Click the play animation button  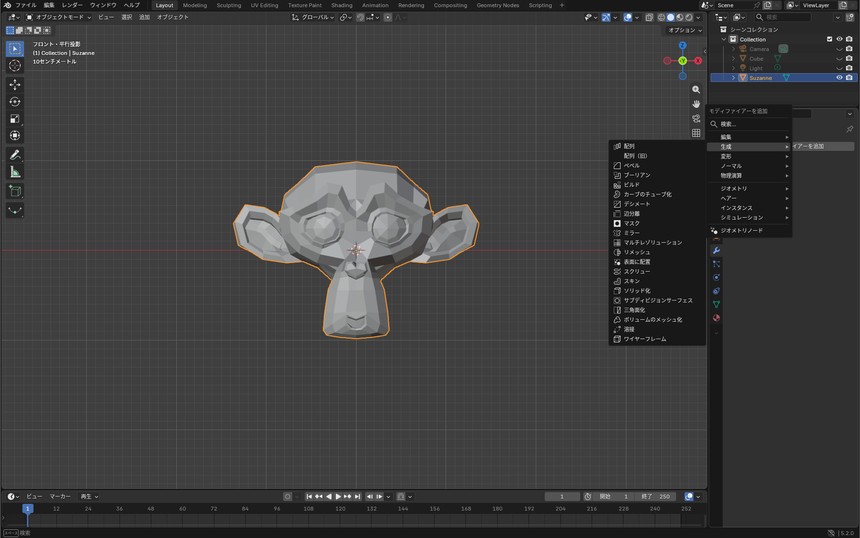338,496
